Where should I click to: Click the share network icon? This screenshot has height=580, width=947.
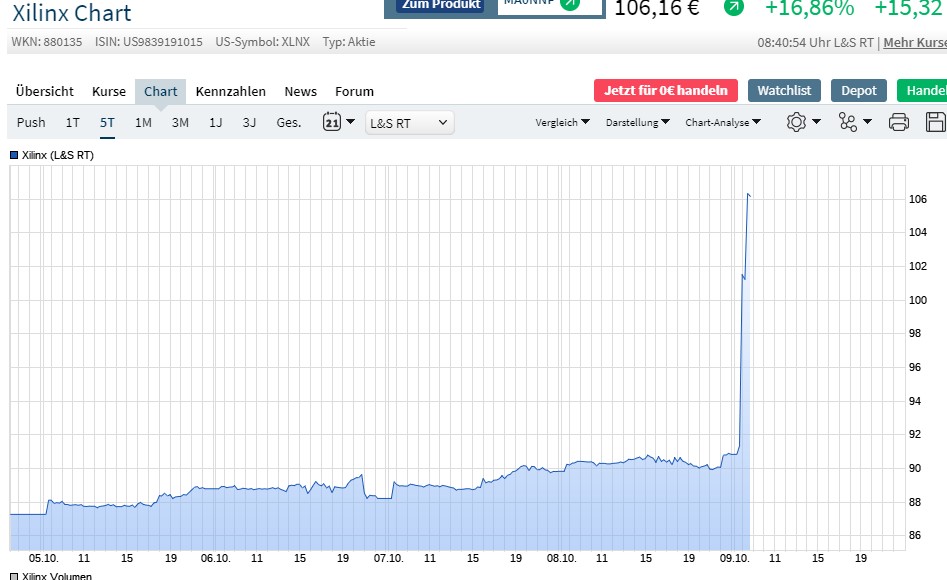point(847,122)
